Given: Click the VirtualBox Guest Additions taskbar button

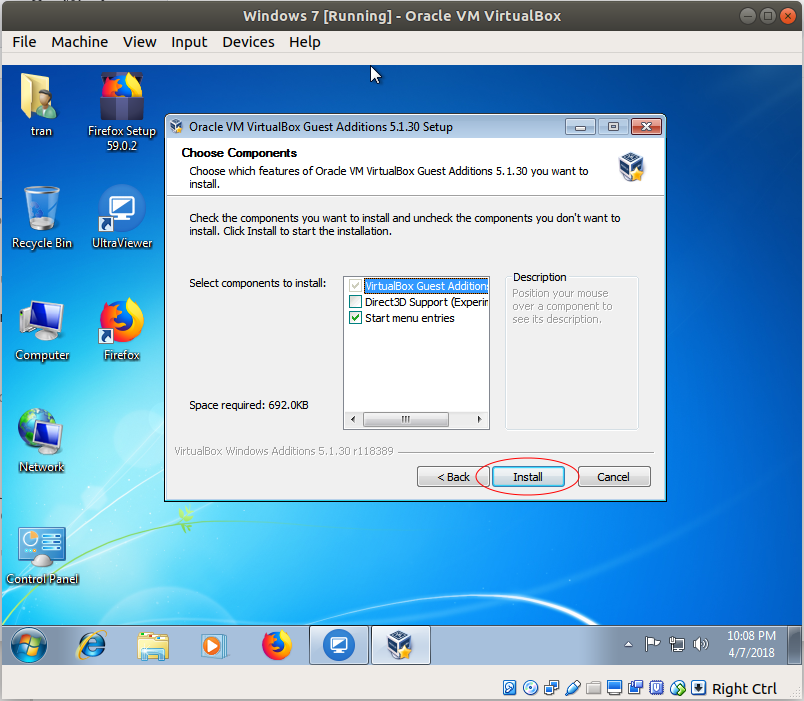Looking at the screenshot, I should click(x=400, y=645).
